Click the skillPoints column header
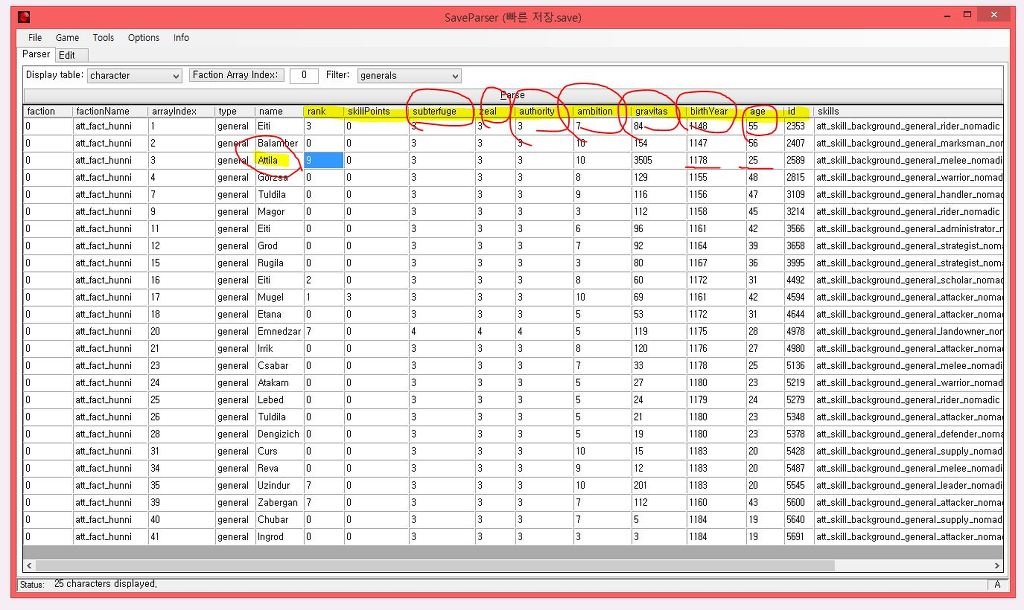Screen dimensions: 1024x610 [x=376, y=111]
